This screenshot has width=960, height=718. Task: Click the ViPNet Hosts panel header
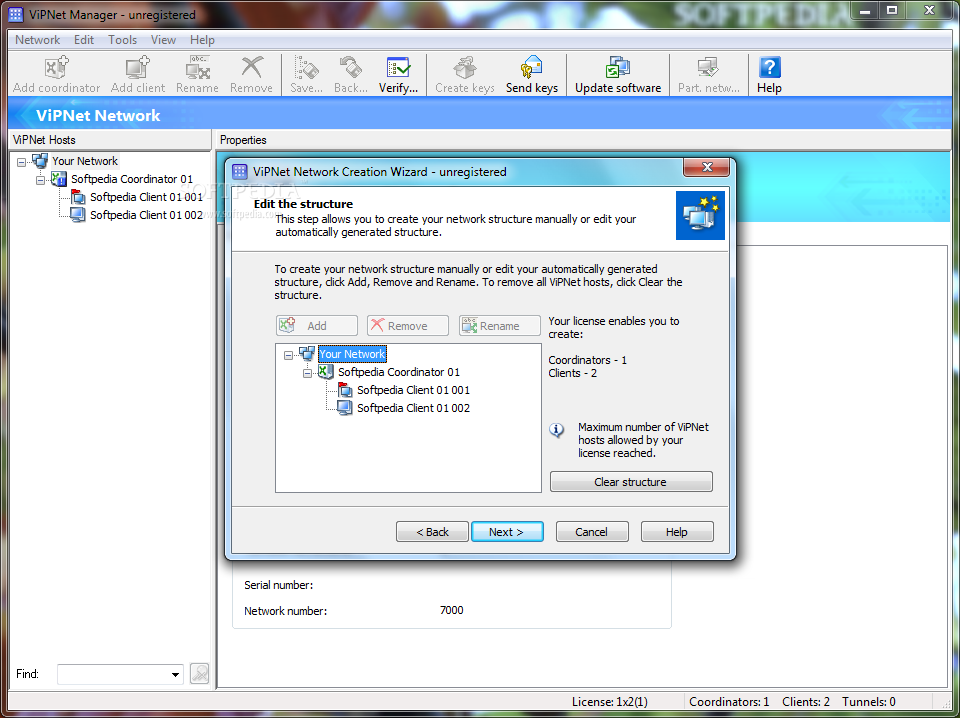coord(110,140)
